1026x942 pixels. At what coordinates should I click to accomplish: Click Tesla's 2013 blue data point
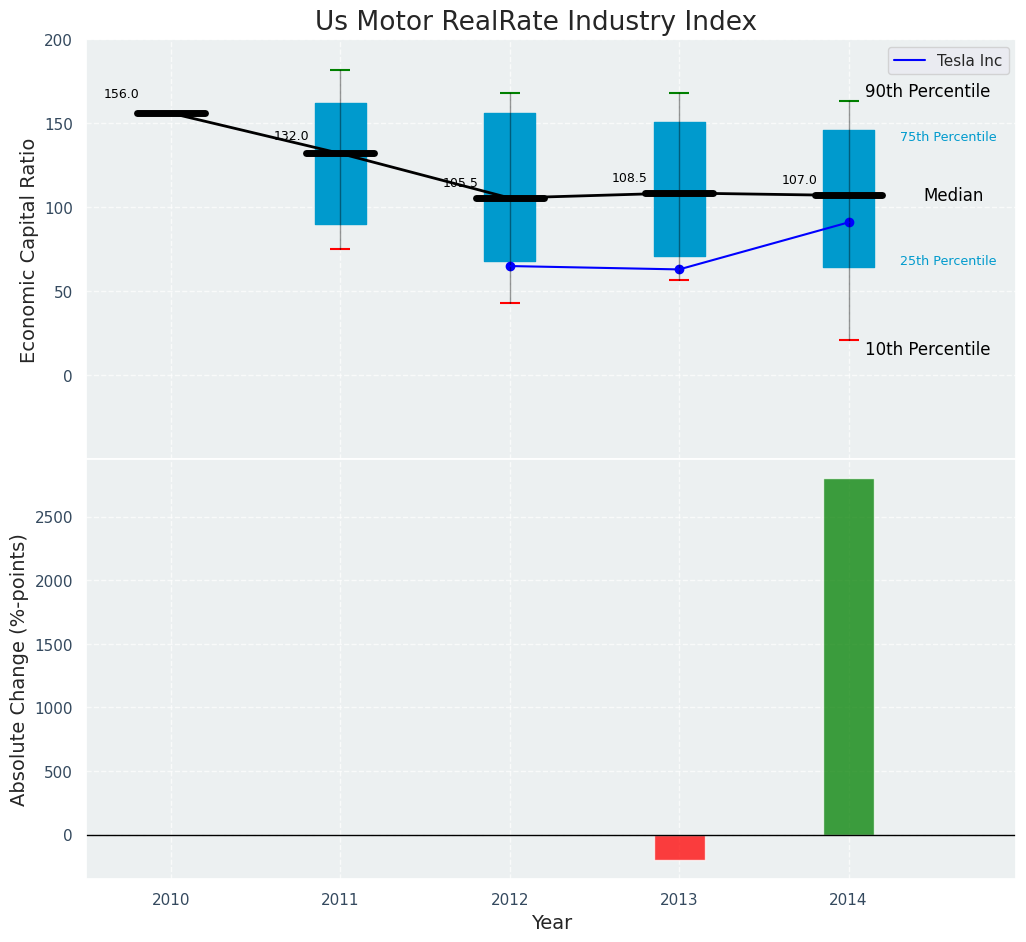[679, 269]
